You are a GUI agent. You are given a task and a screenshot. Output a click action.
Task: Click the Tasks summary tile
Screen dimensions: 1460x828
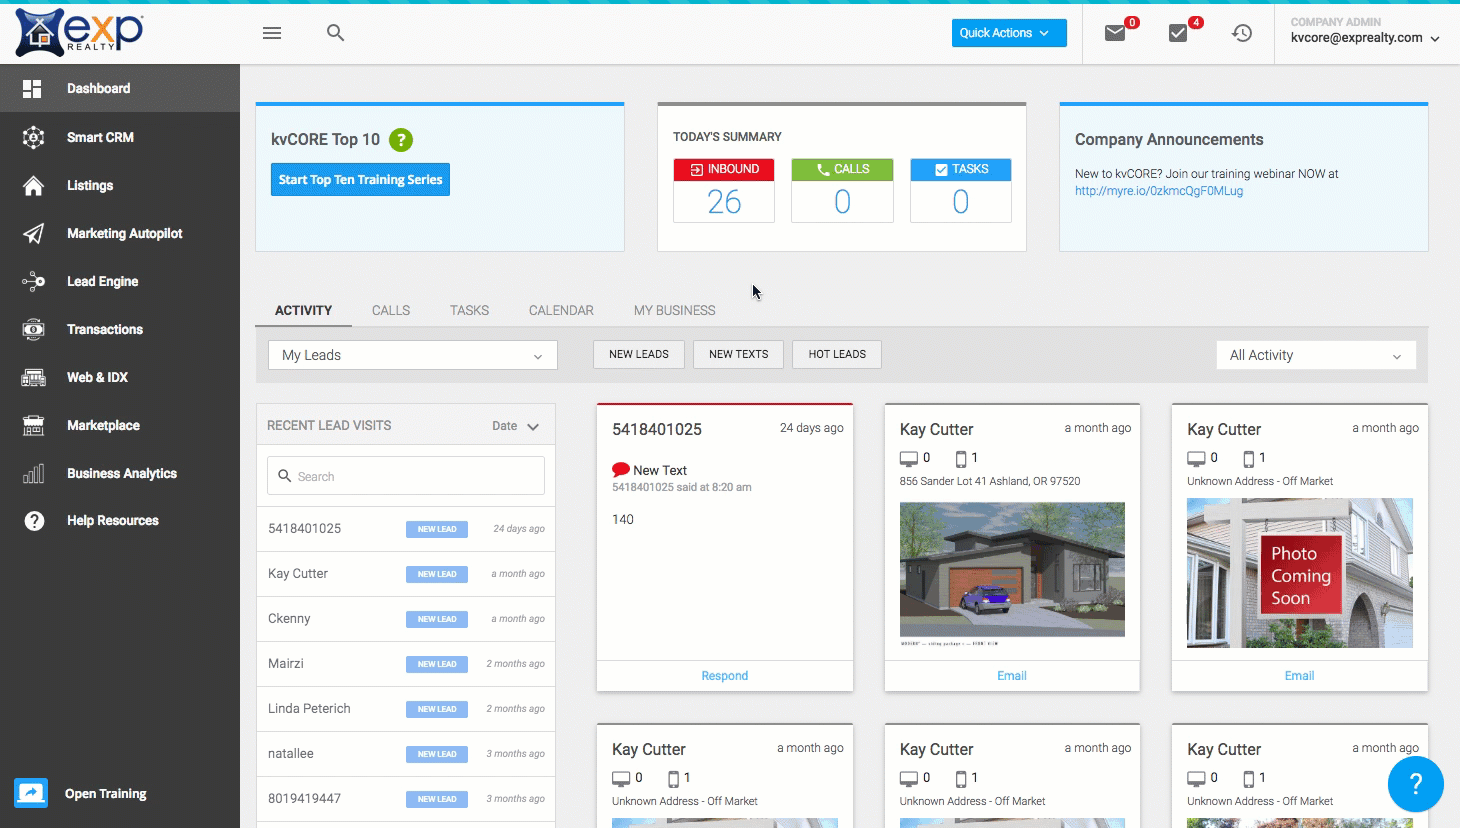point(960,190)
